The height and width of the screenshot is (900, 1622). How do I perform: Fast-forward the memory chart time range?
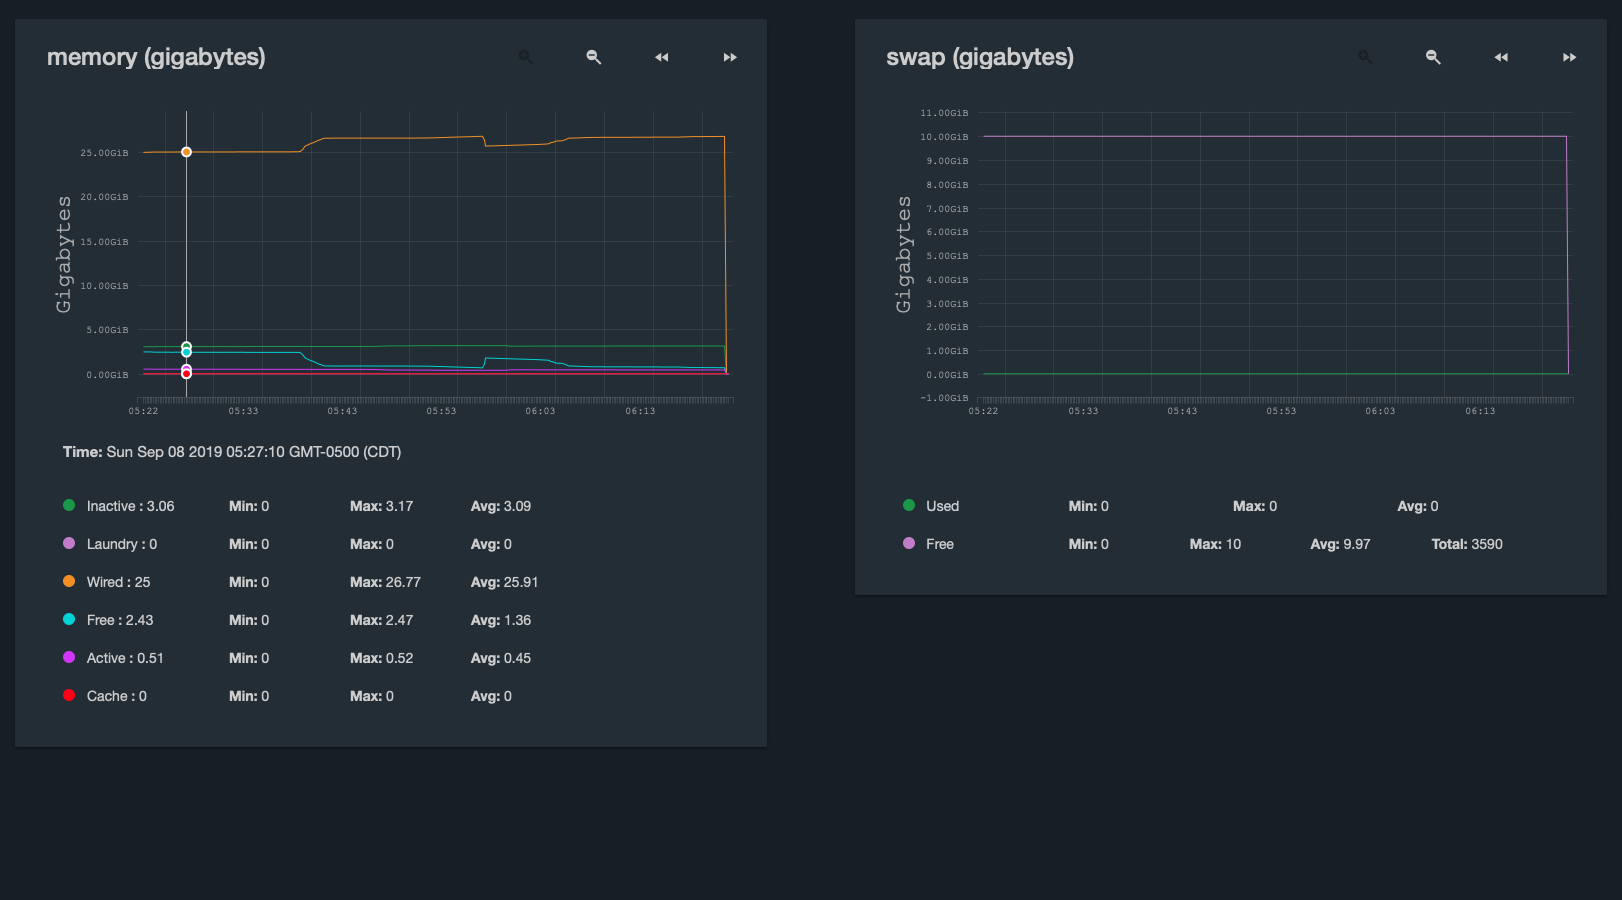(x=730, y=57)
